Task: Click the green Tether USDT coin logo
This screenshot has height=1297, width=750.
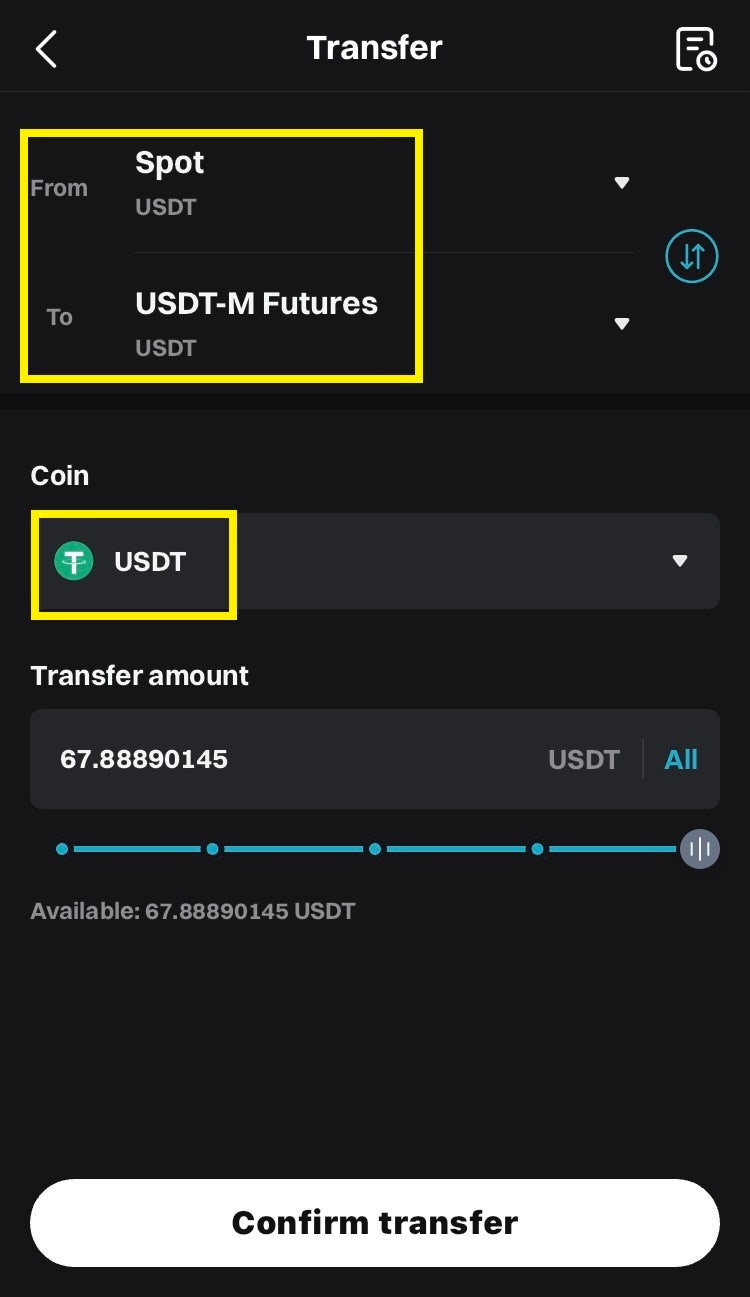Action: (x=73, y=561)
